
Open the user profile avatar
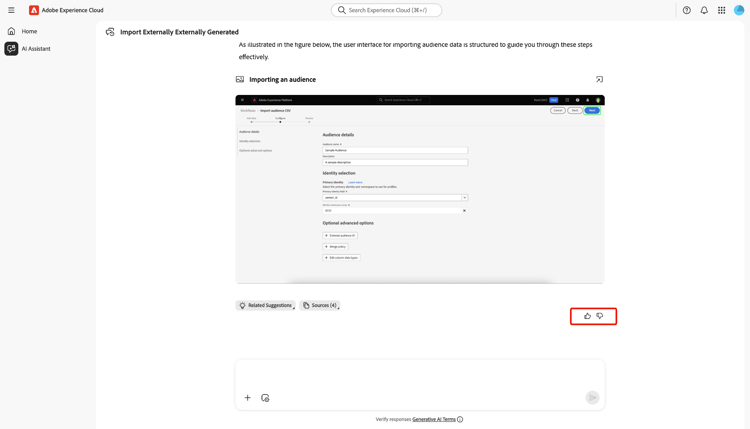coord(739,10)
